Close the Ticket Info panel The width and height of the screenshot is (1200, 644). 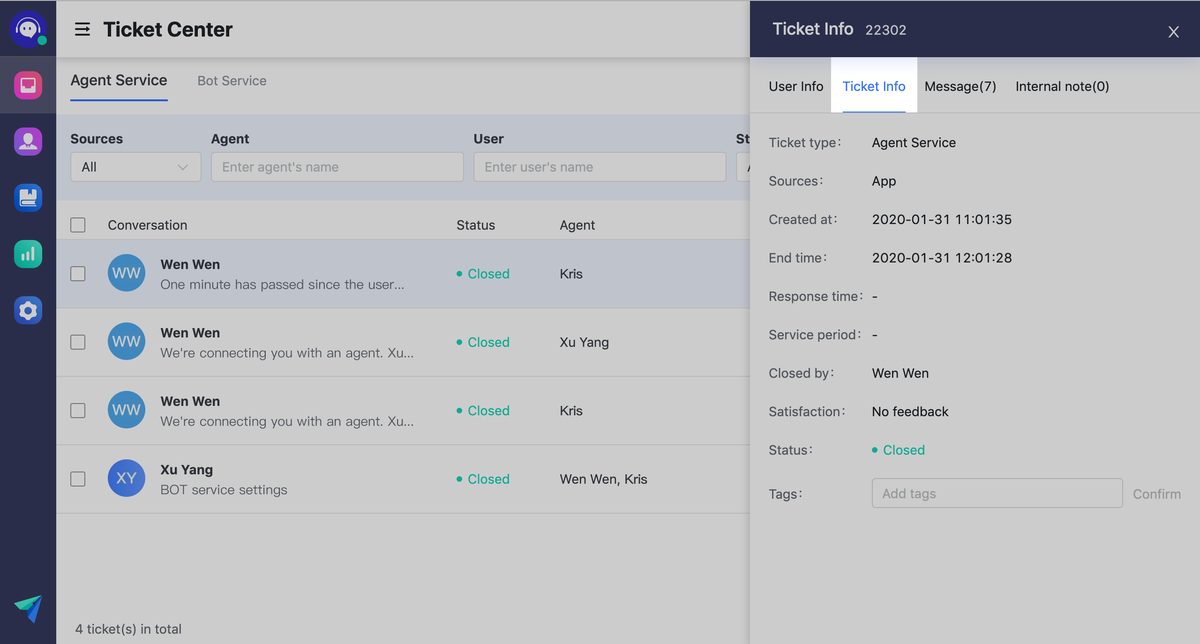point(1173,32)
